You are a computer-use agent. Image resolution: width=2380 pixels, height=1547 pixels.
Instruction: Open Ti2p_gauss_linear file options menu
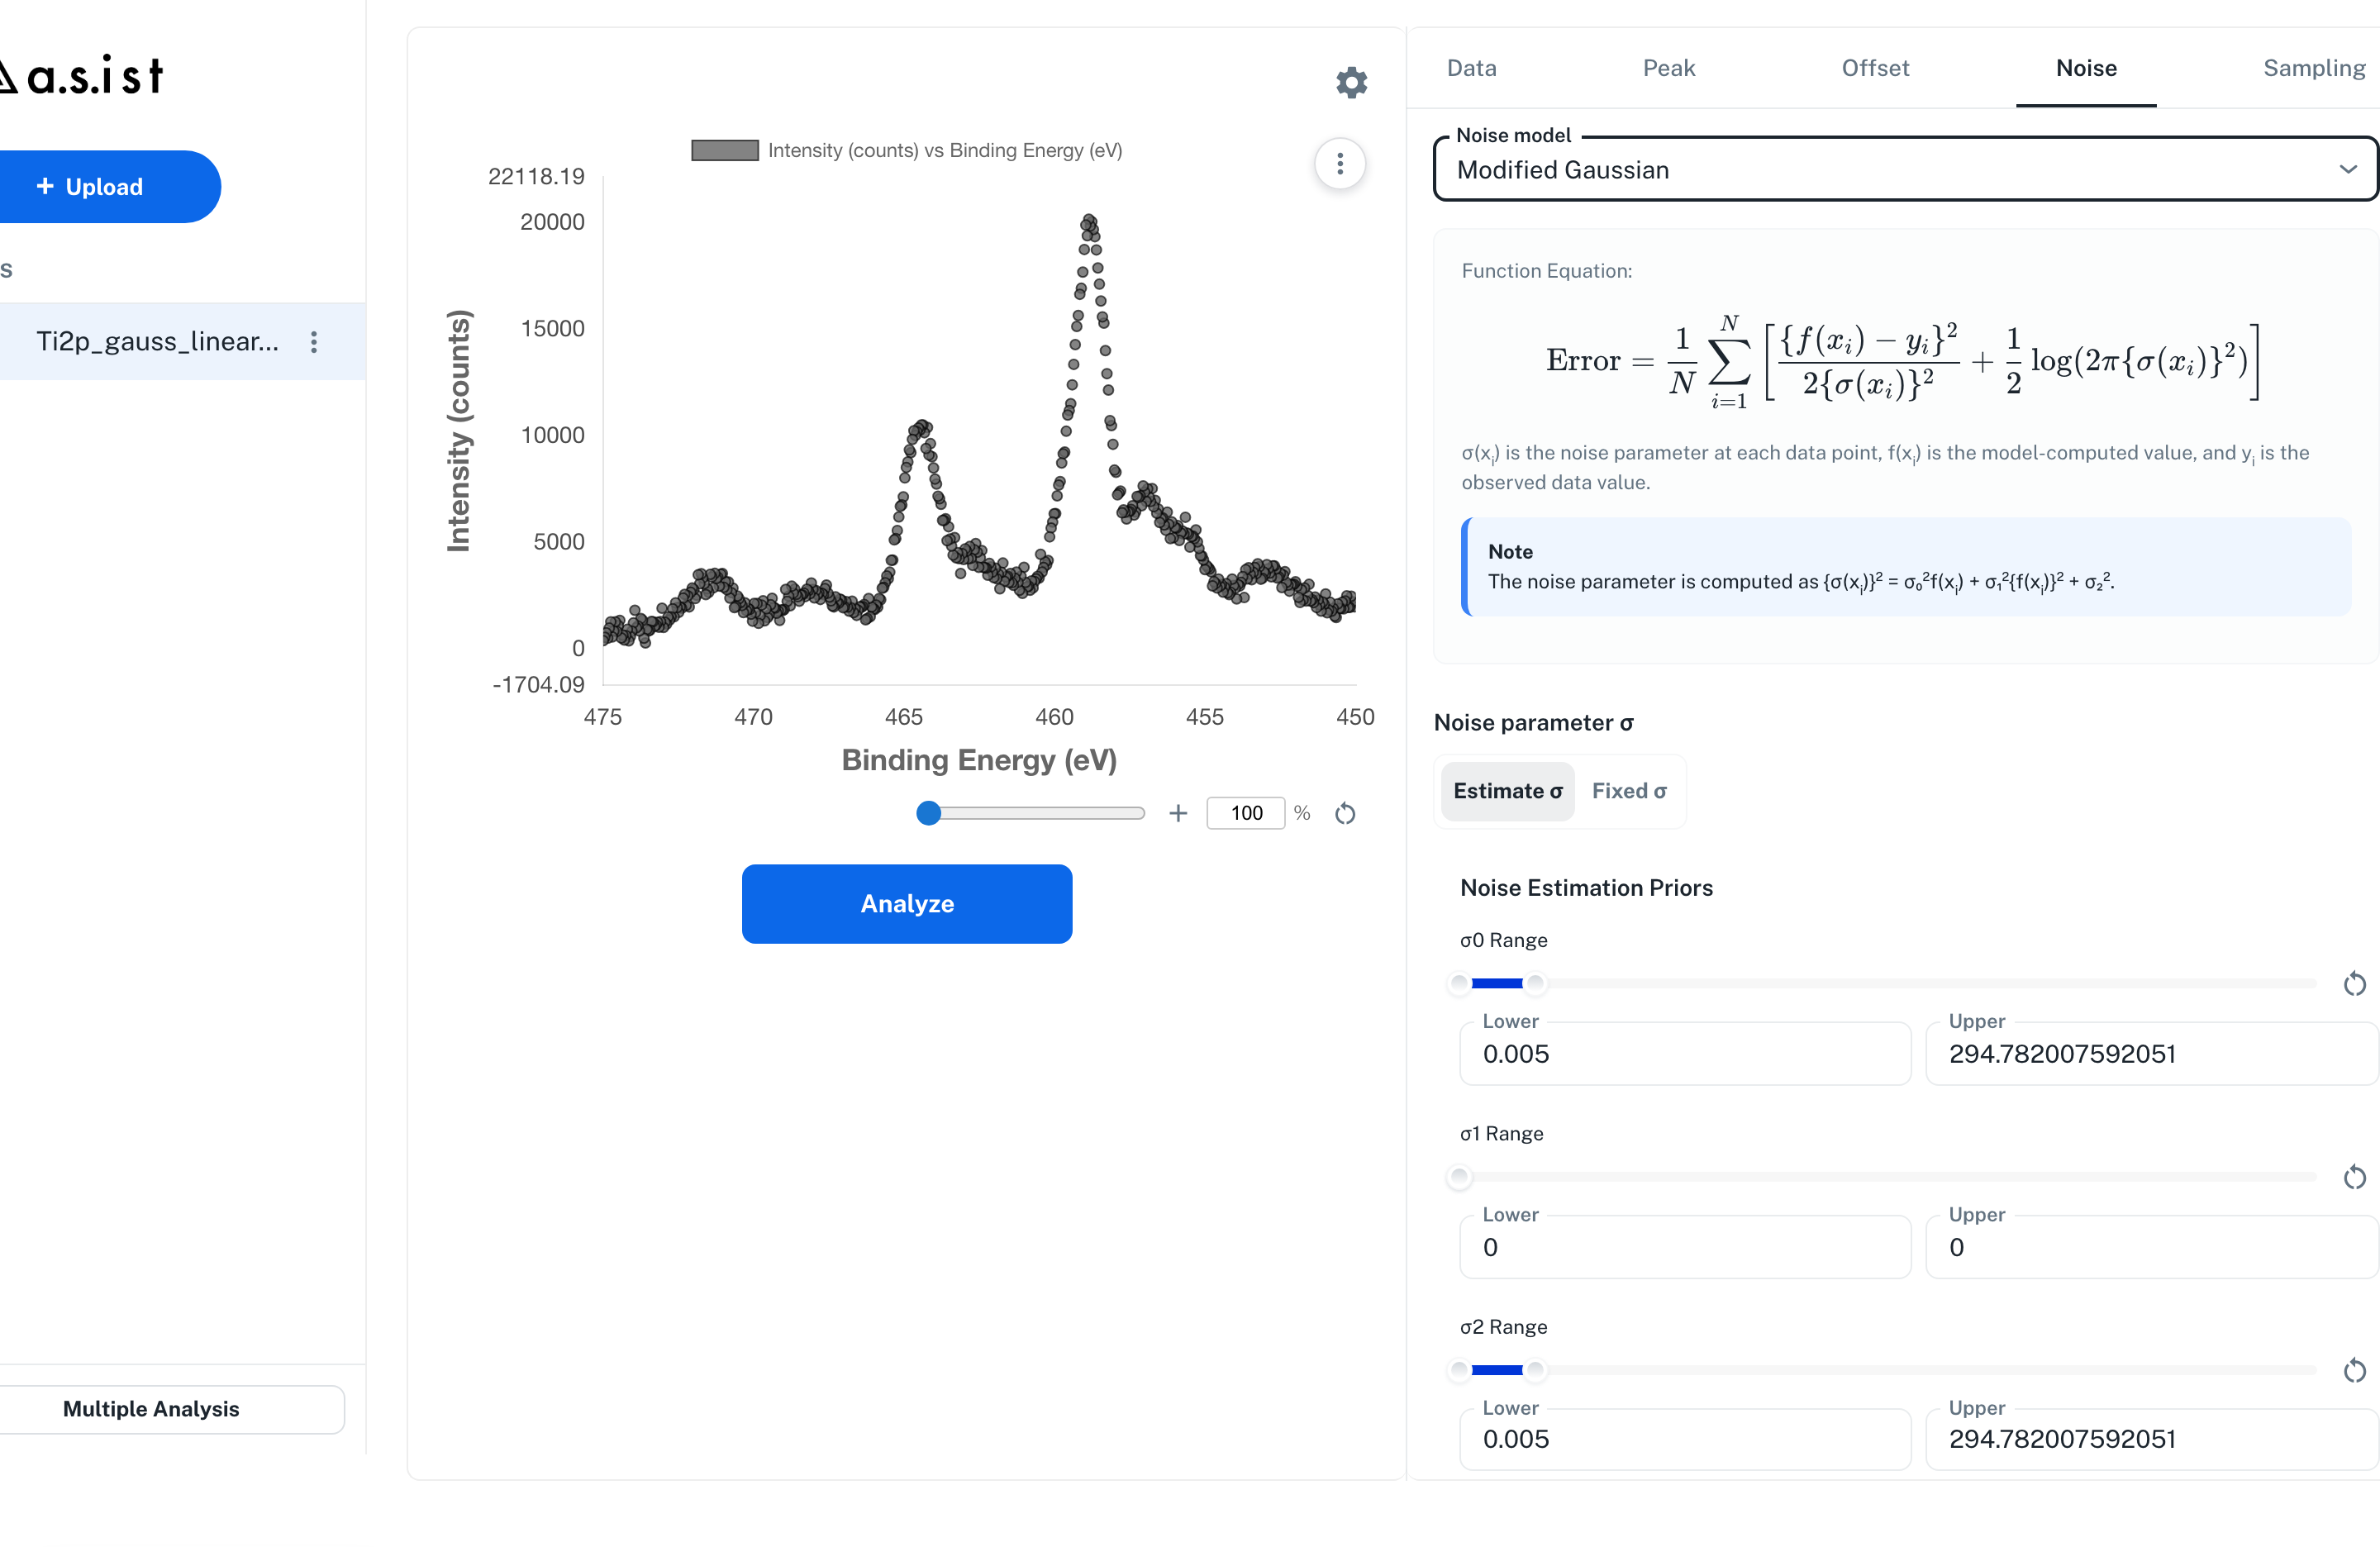click(x=314, y=342)
